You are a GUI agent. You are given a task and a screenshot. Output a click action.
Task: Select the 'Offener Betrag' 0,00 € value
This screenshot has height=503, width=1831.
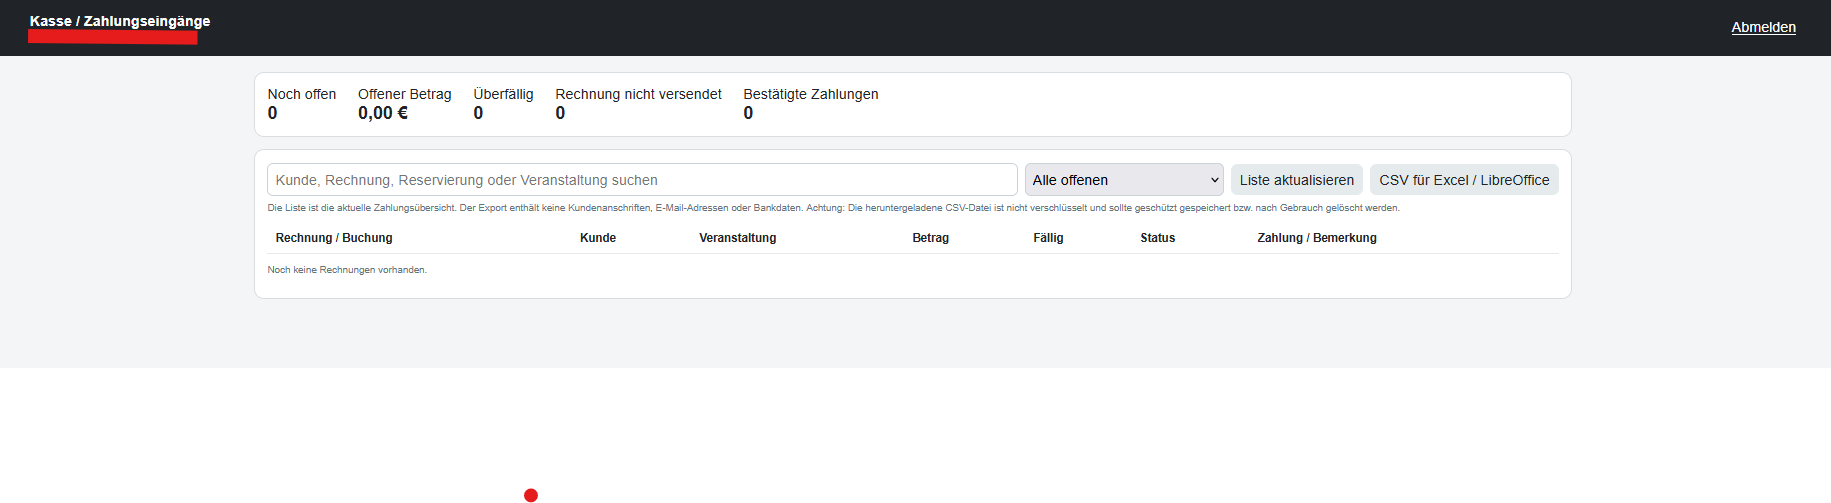(x=383, y=113)
